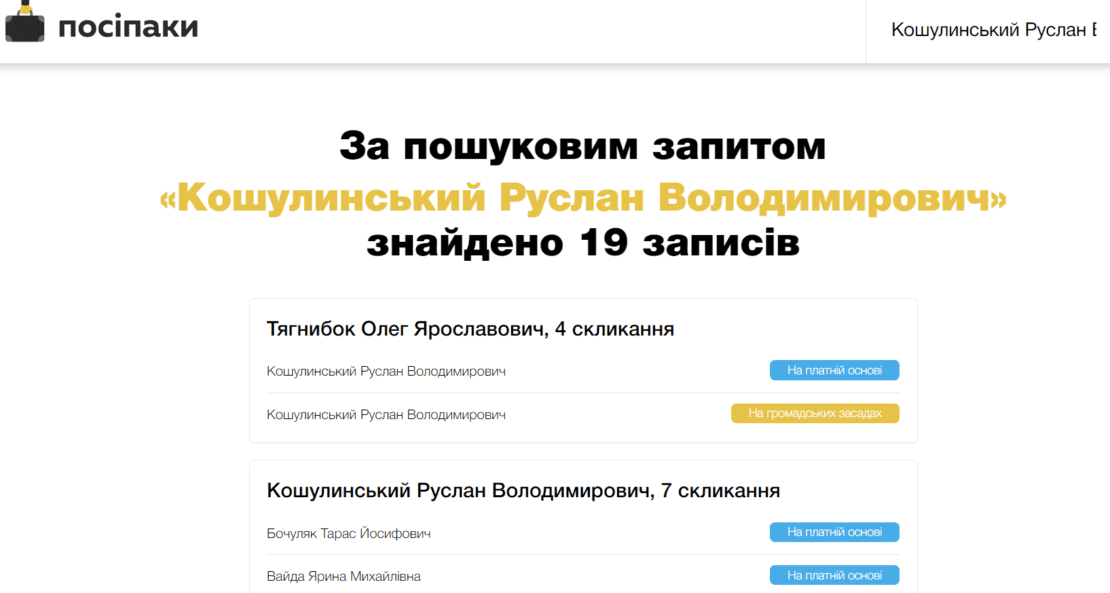This screenshot has width=1110, height=593.
Task: Click На платній основі badge for Вайда
Action: [x=835, y=575]
